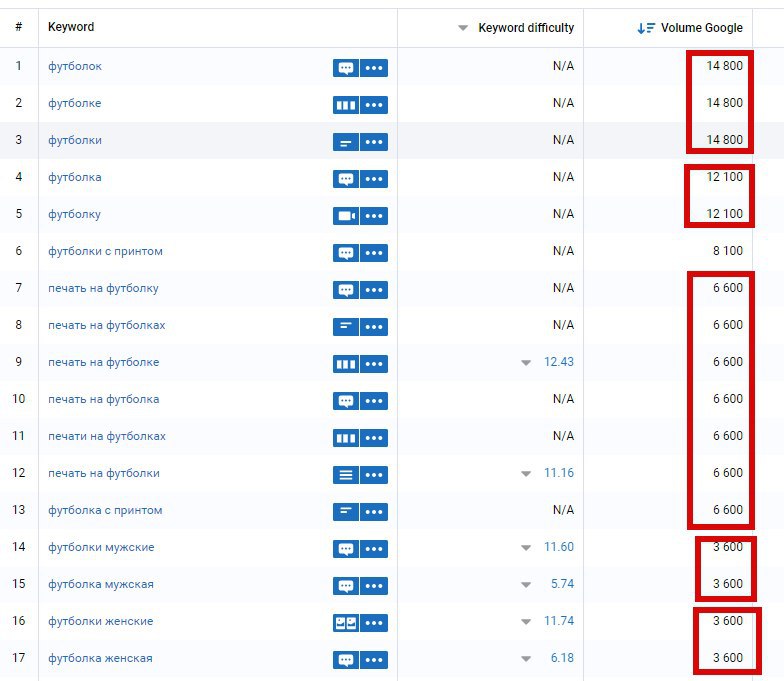Click SERP icon for футболки мужские
The image size is (784, 681).
pyautogui.click(x=346, y=549)
